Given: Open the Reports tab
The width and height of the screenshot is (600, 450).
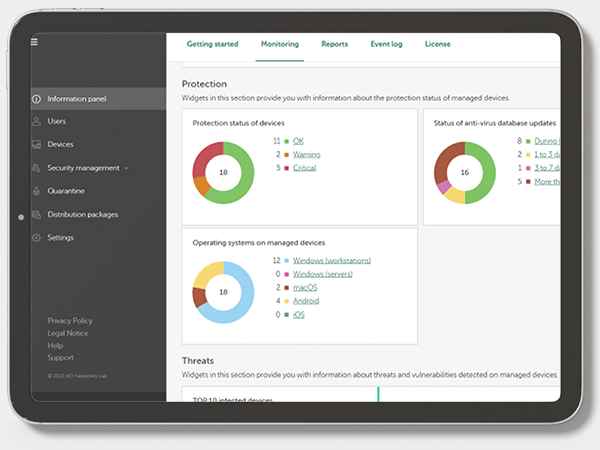Looking at the screenshot, I should click(x=334, y=44).
